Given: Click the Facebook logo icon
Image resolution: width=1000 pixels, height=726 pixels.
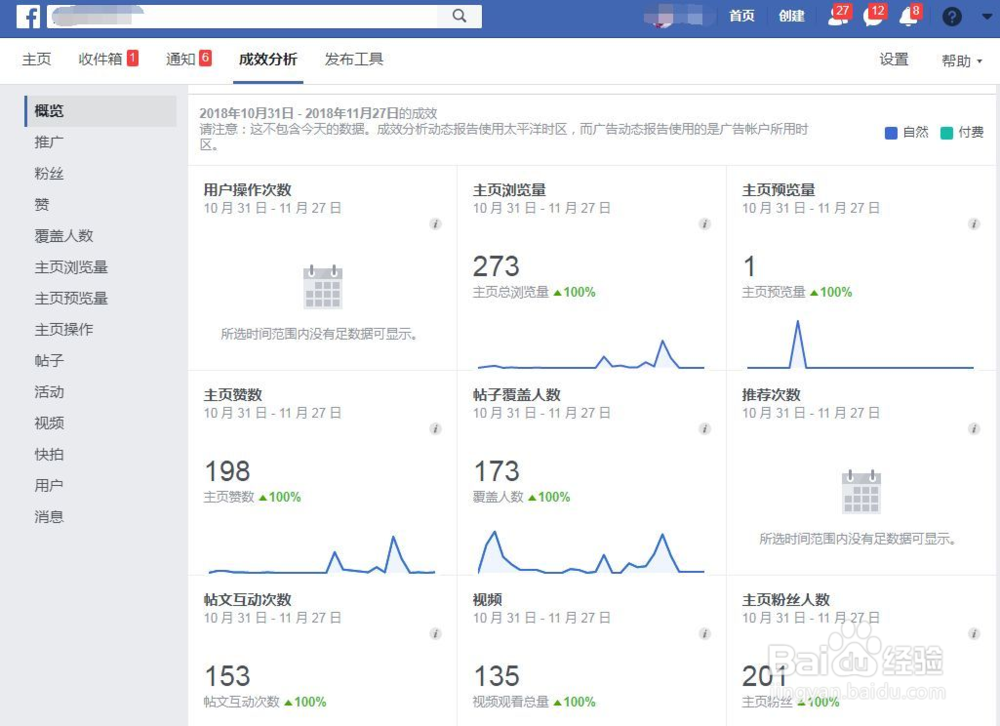Looking at the screenshot, I should click(x=28, y=16).
